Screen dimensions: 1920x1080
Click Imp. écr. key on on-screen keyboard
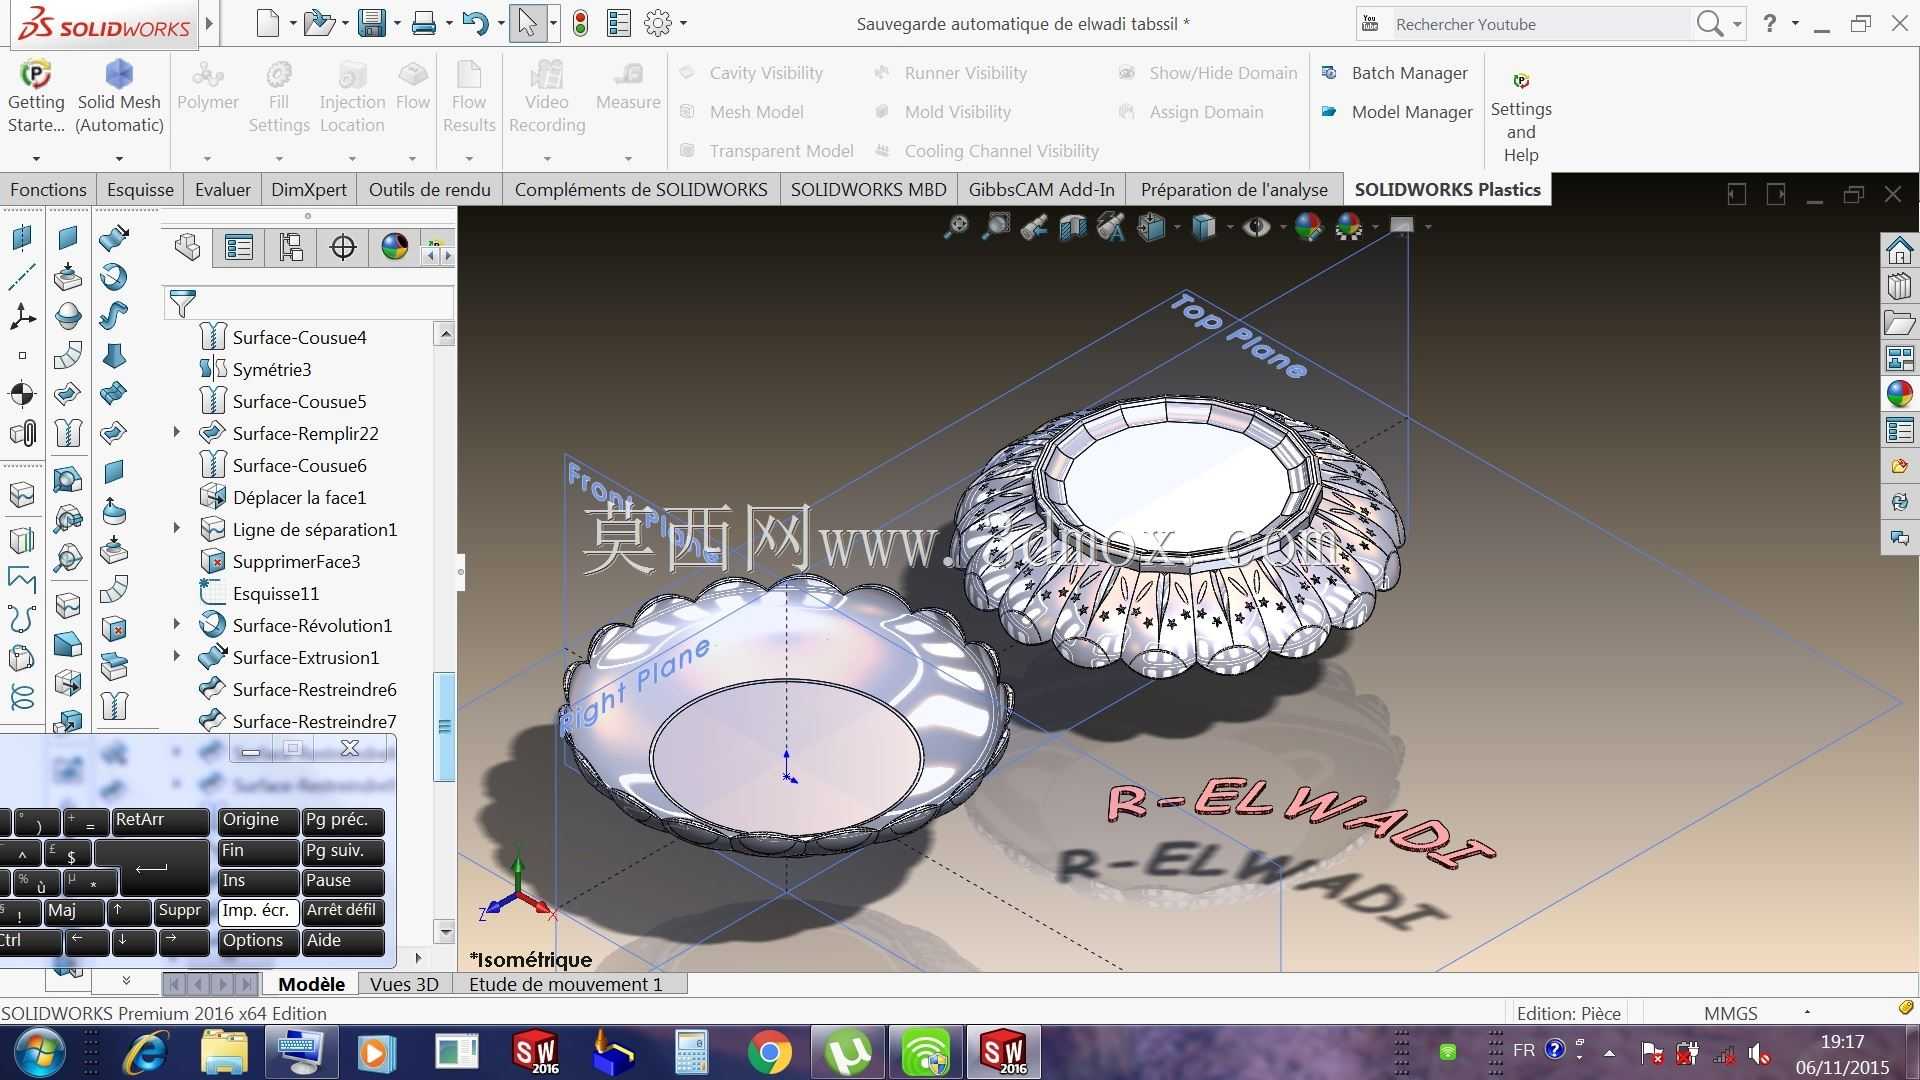click(258, 911)
